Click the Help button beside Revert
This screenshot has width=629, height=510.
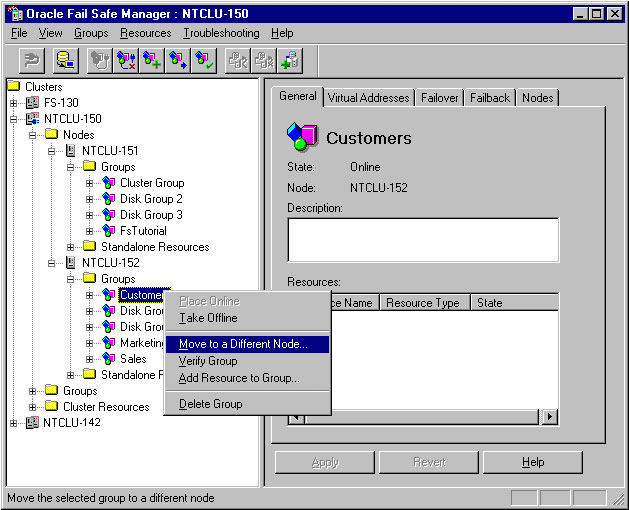pos(533,463)
